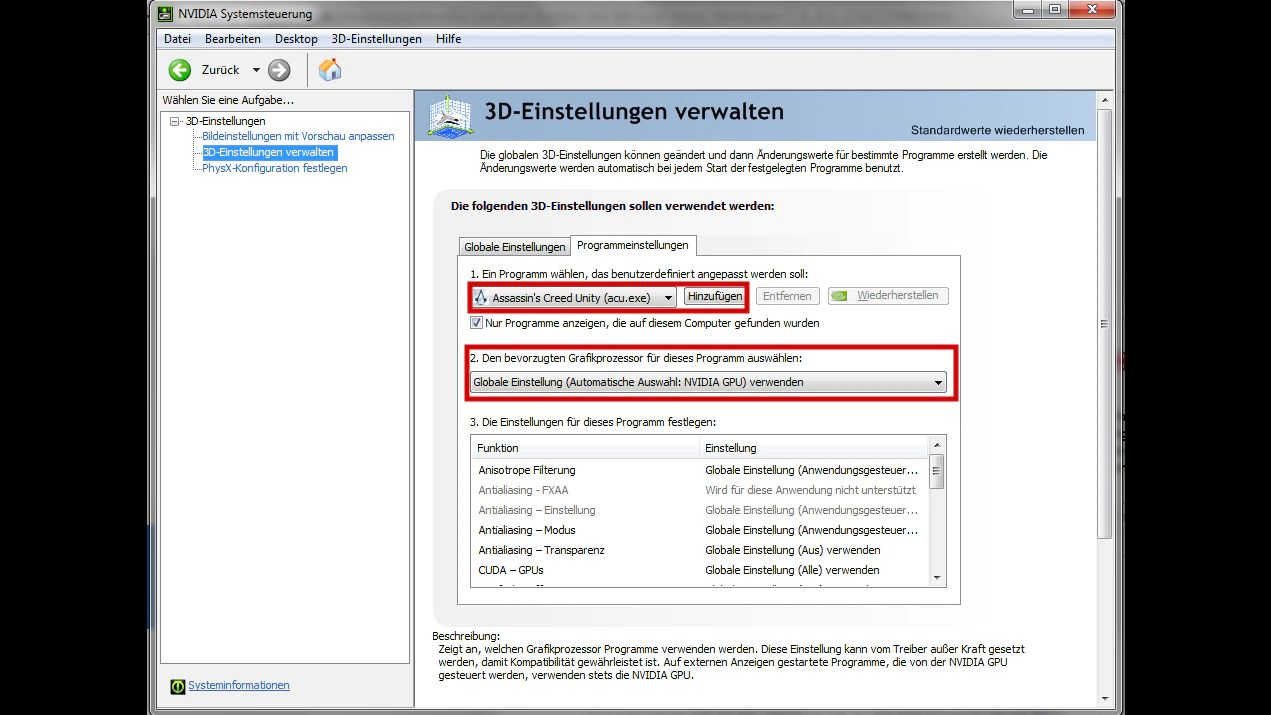Click the Wiederherstellen button

888,296
